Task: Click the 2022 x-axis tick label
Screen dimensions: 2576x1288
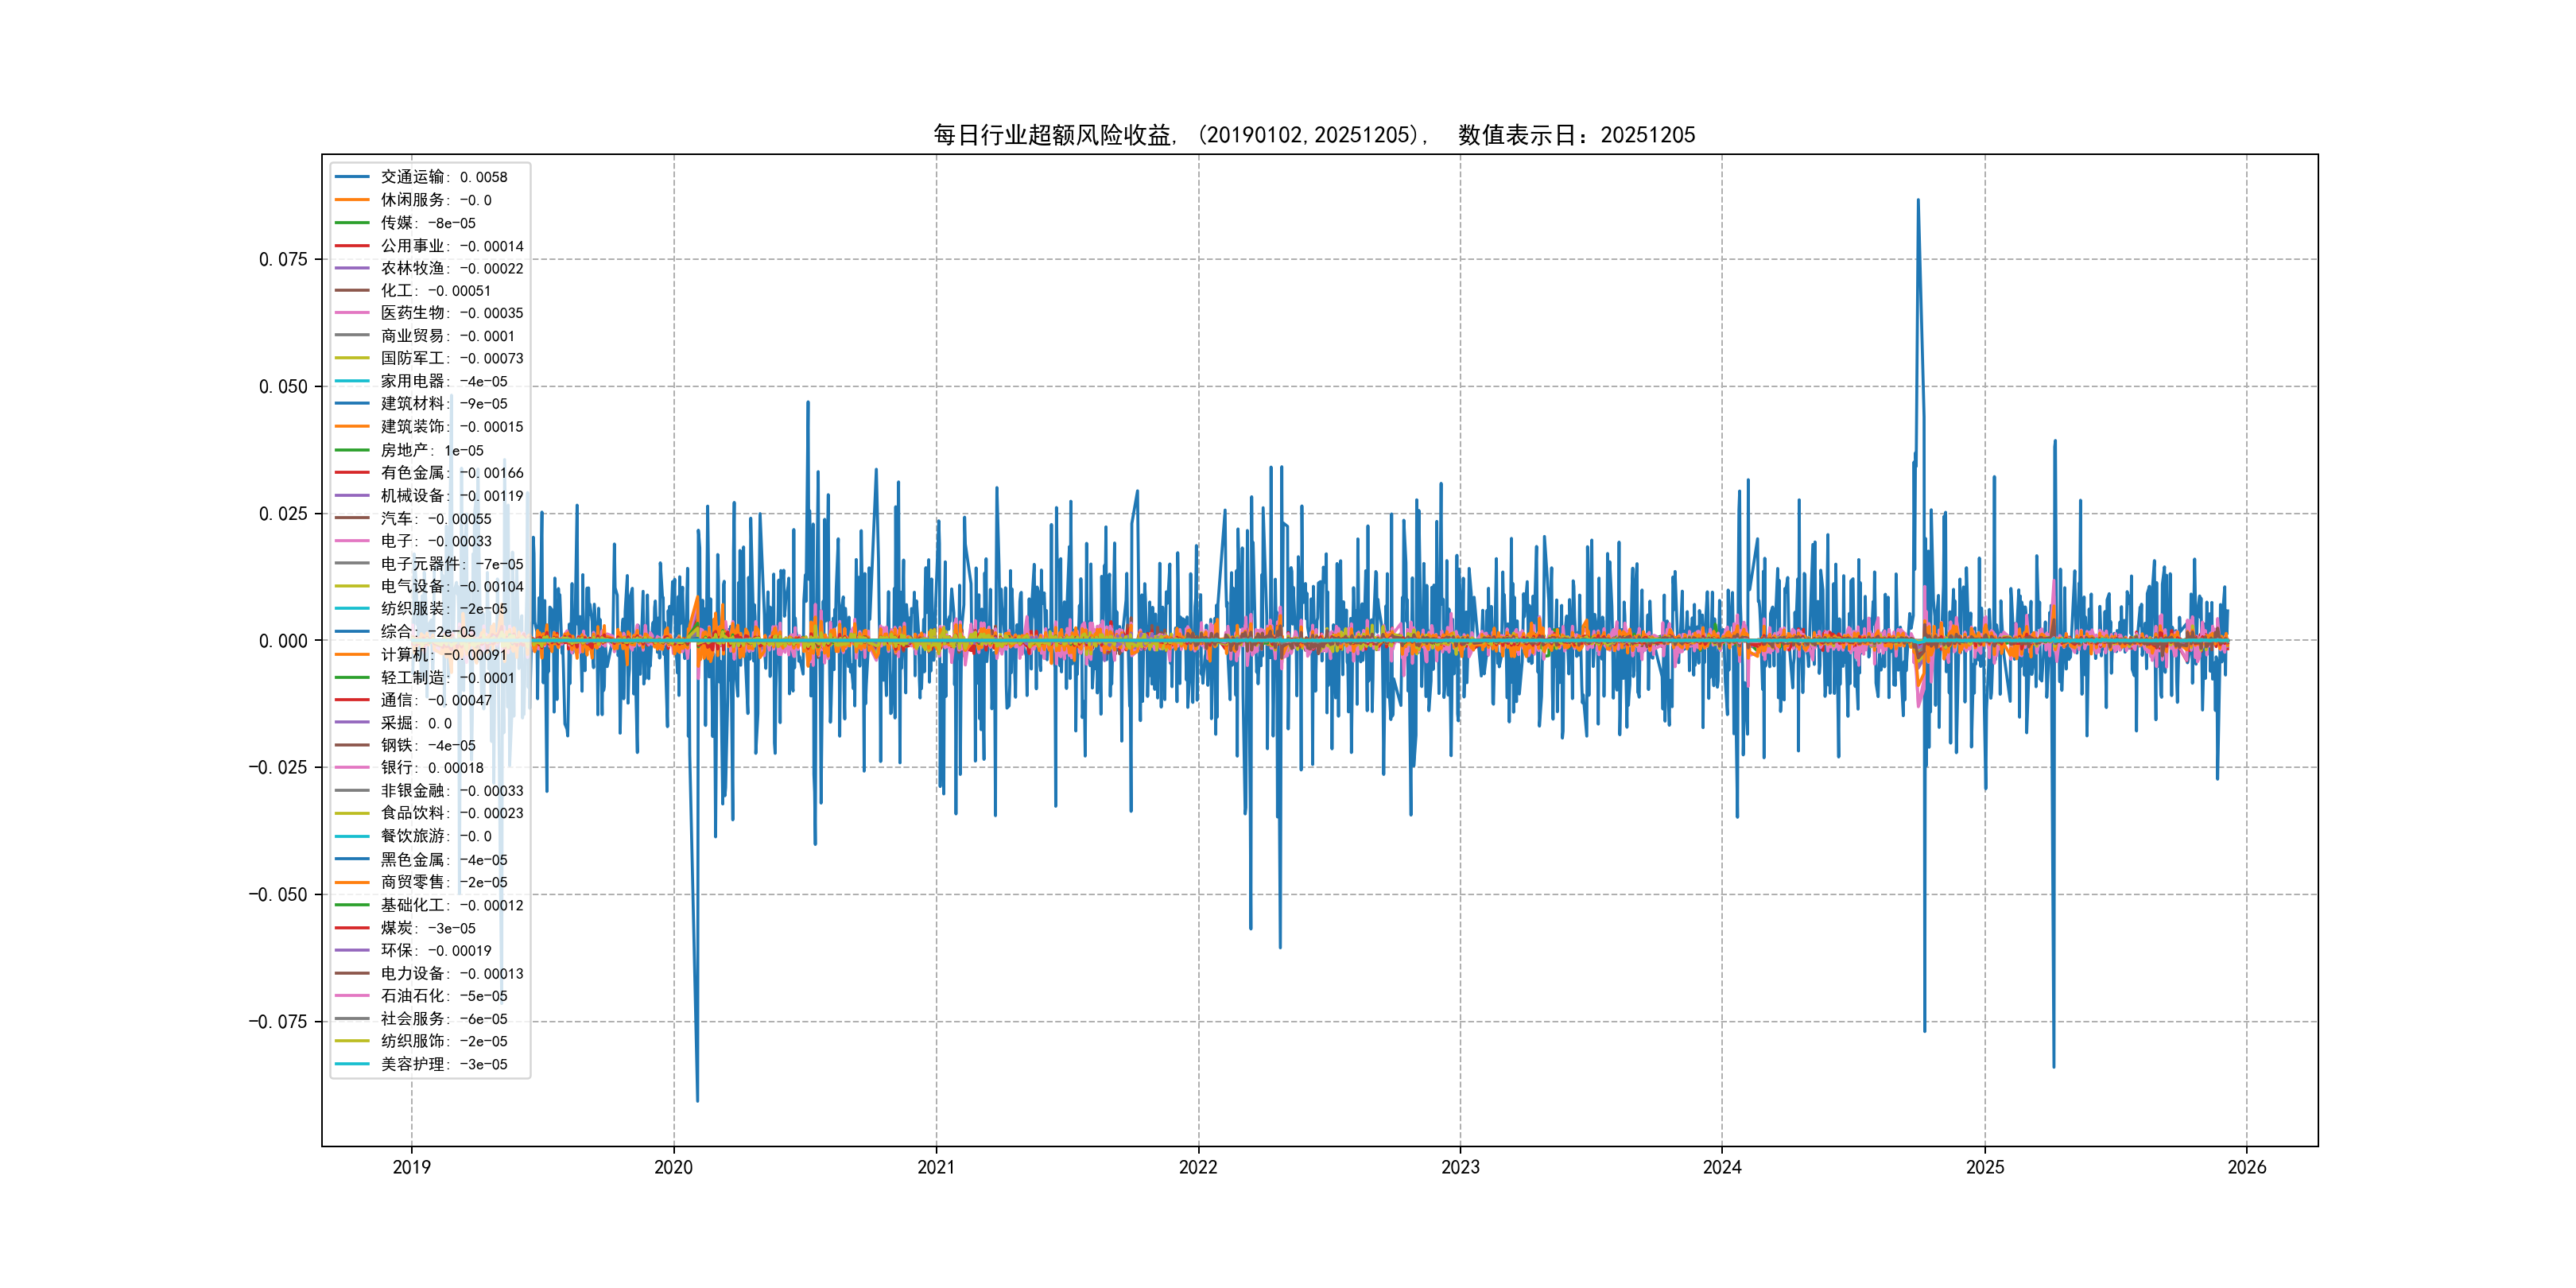Action: tap(1198, 1167)
